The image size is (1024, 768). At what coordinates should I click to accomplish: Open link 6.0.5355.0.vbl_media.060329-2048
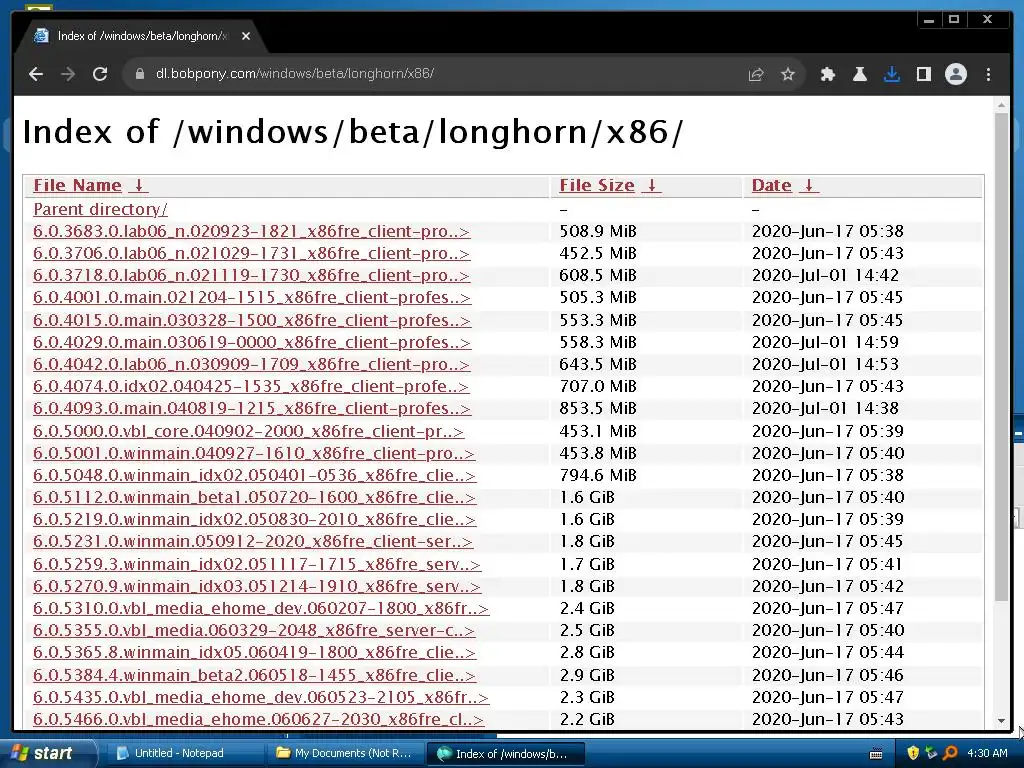254,631
